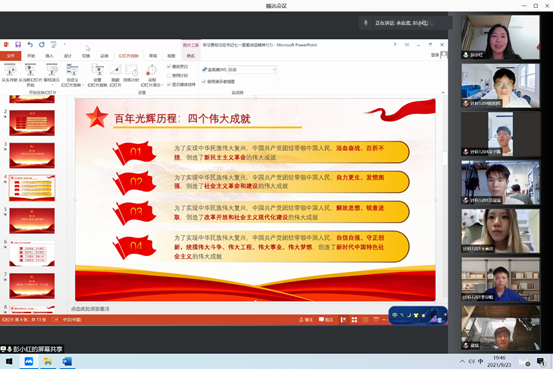Open the red File tab
This screenshot has width=553, height=369.
tap(11, 56)
